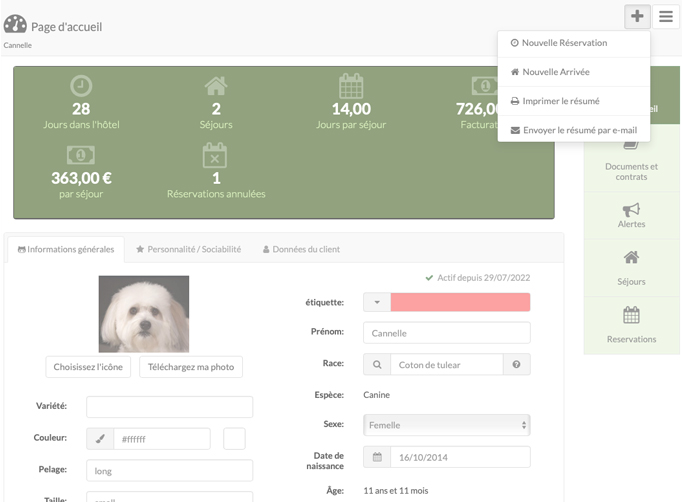
Task: Click Choisissez l'icône button
Action: tap(88, 367)
